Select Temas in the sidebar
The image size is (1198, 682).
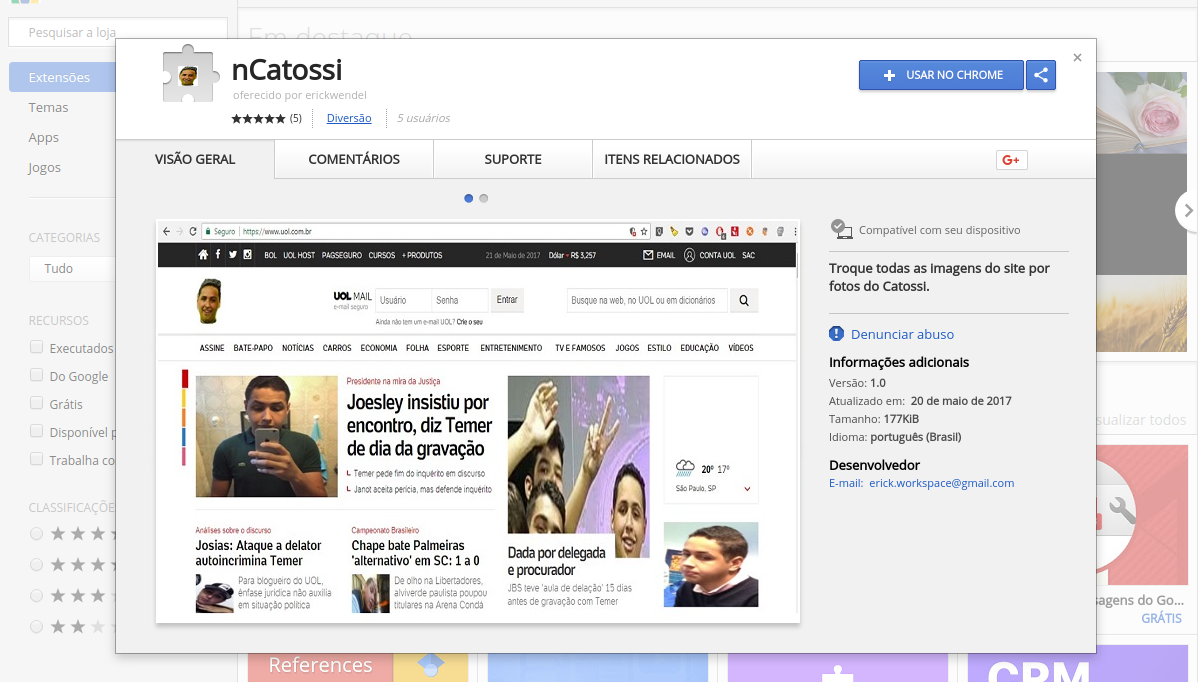[48, 108]
